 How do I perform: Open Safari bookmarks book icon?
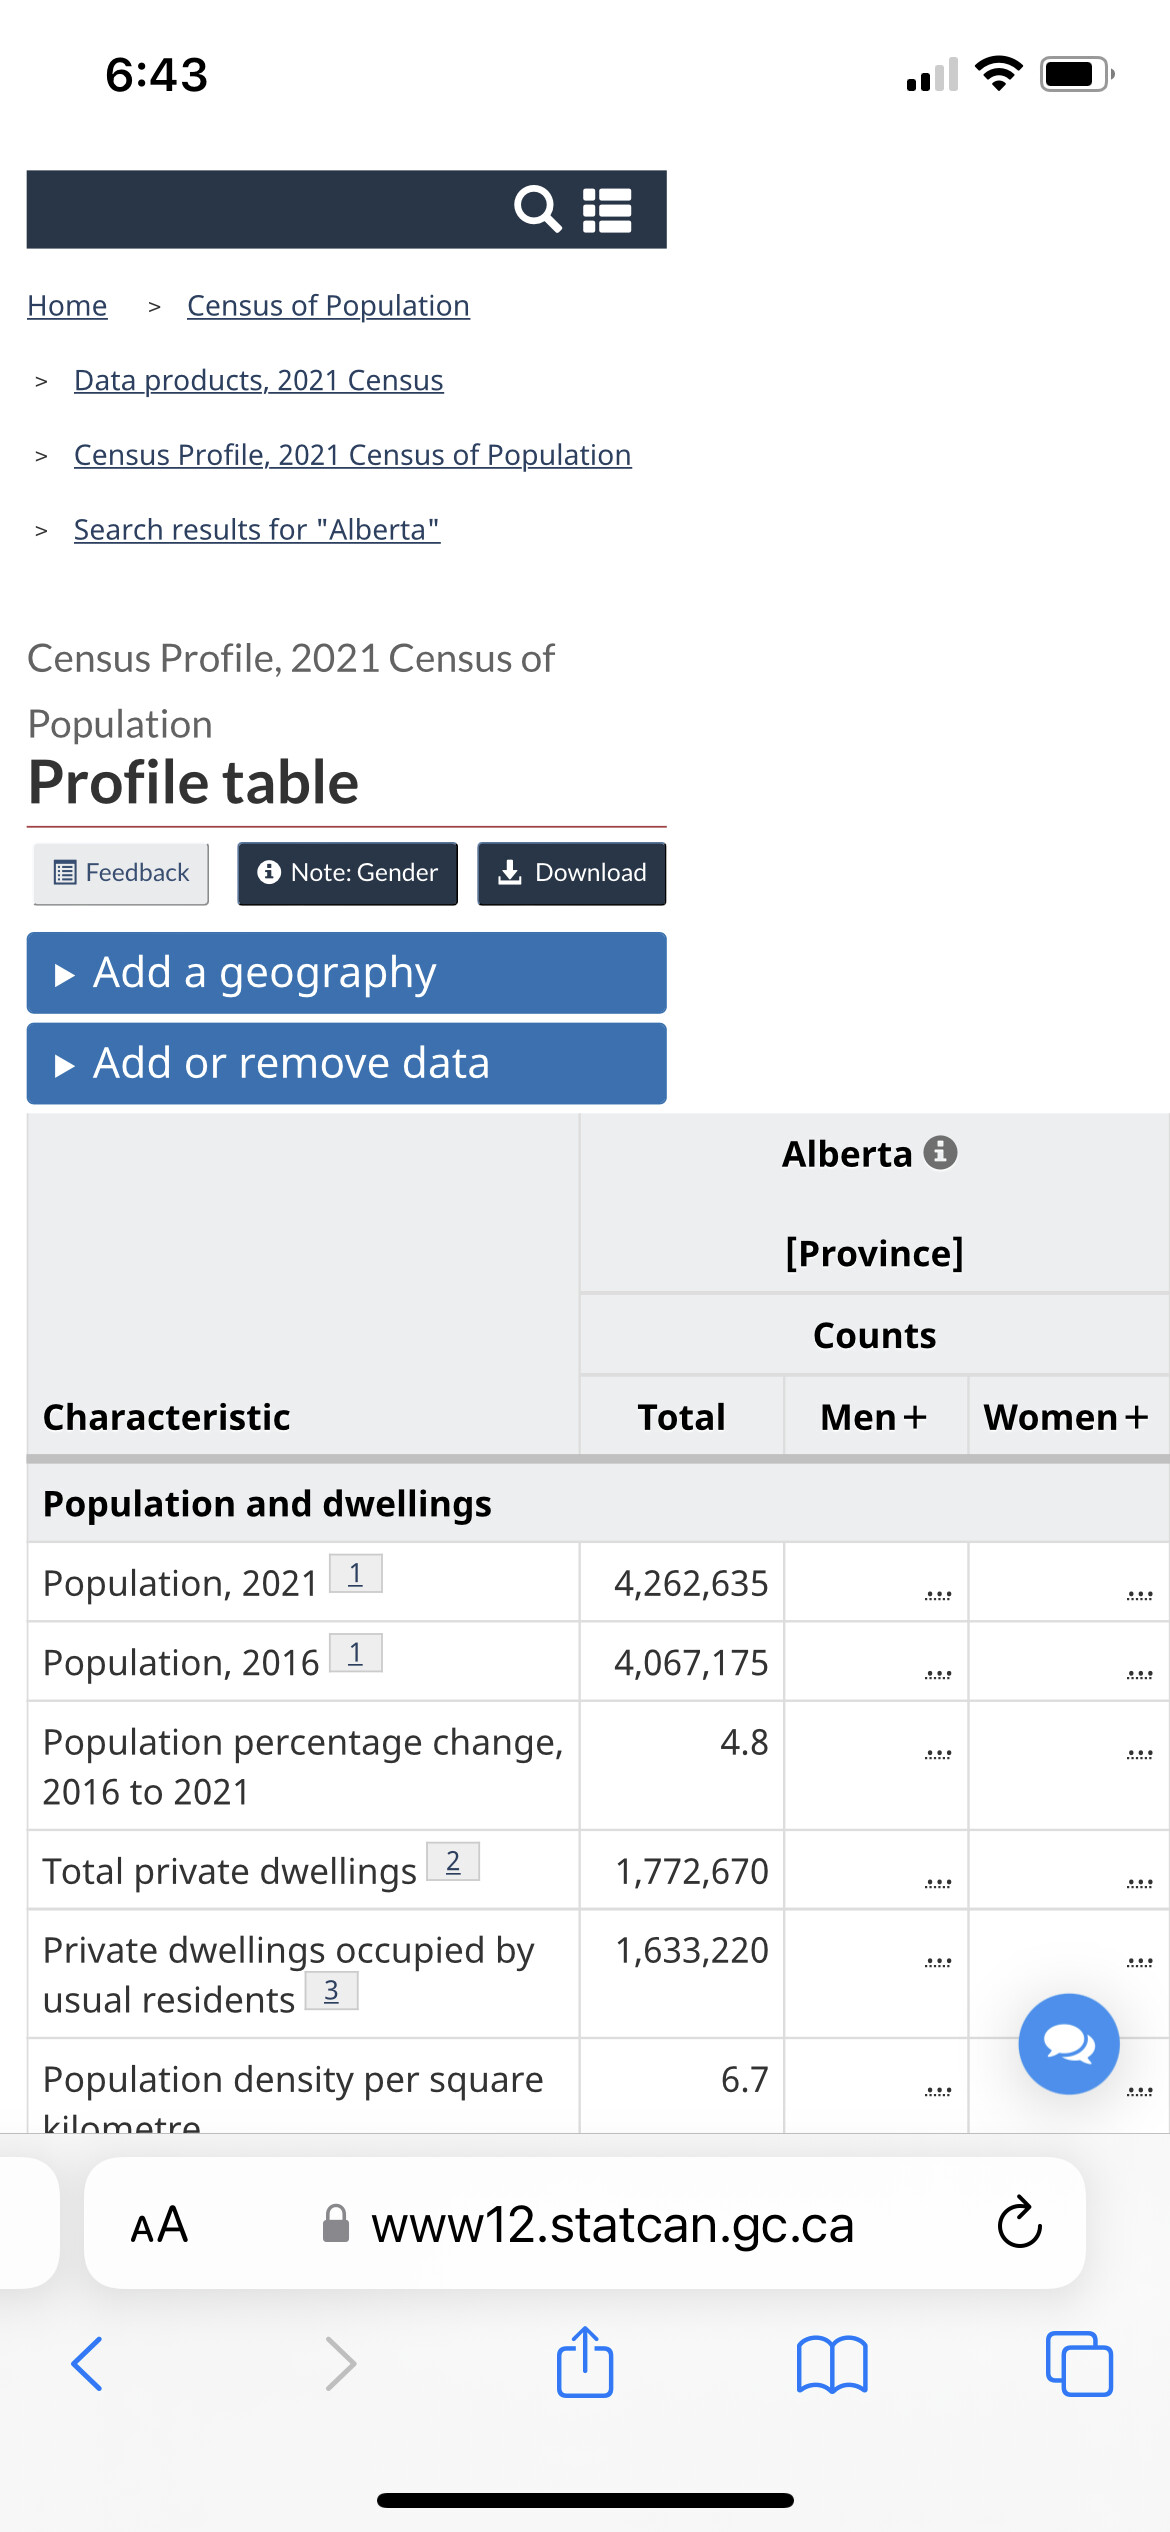832,2364
